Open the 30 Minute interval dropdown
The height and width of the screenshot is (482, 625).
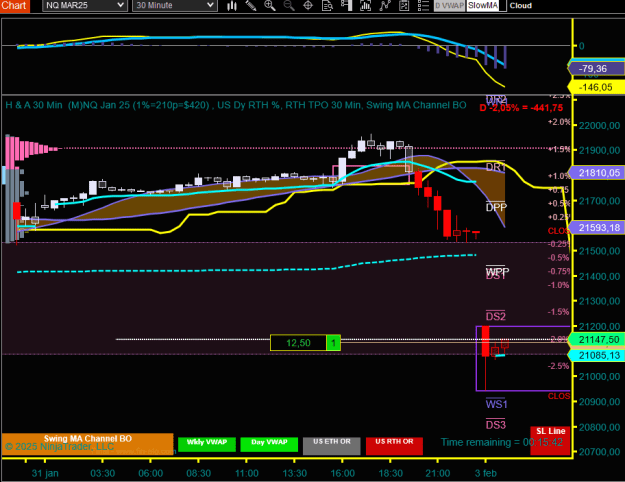click(175, 6)
